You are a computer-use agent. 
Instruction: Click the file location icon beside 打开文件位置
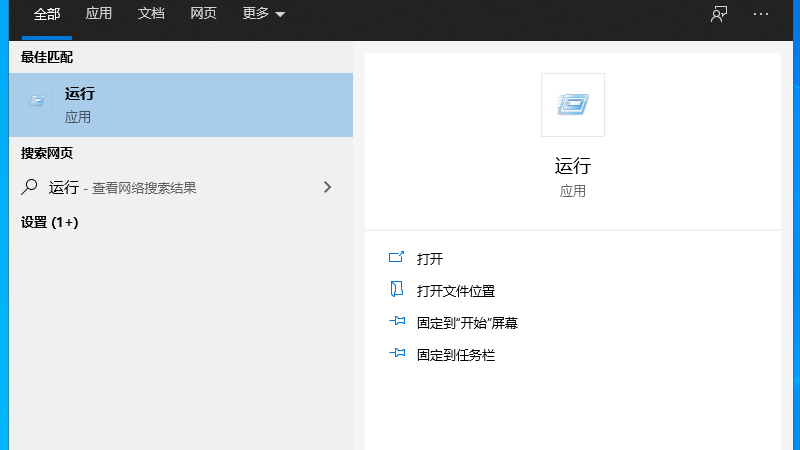click(x=396, y=290)
